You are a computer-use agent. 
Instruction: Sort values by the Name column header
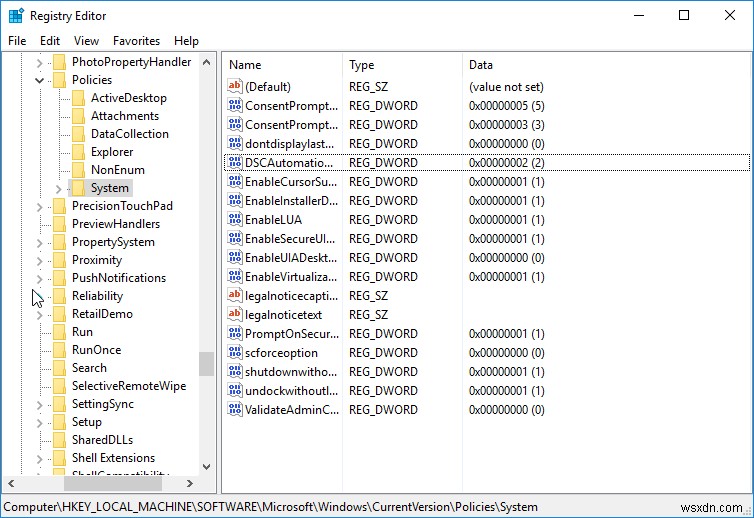pos(283,65)
